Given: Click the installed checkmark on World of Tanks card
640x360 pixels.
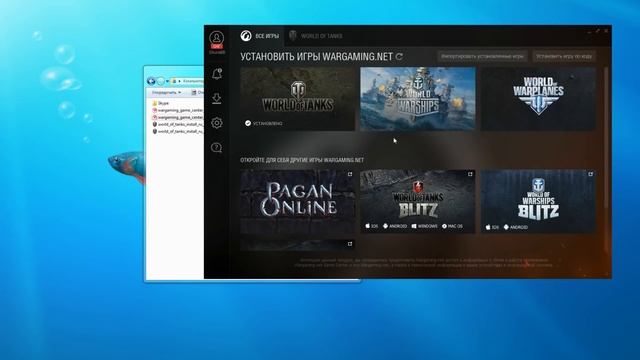Looking at the screenshot, I should pyautogui.click(x=248, y=123).
